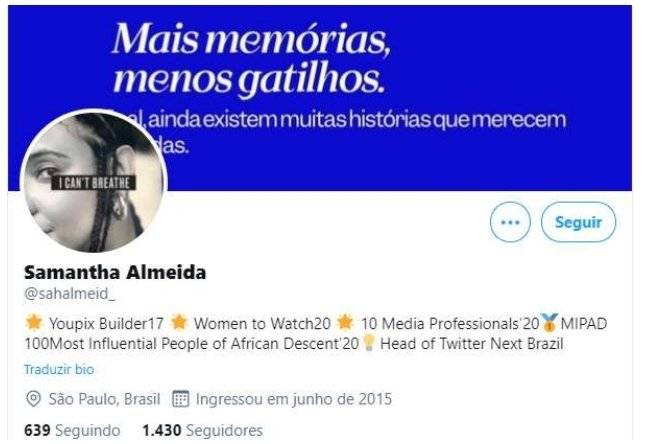Open the circular profile photo
The width and height of the screenshot is (665, 444).
(x=93, y=182)
